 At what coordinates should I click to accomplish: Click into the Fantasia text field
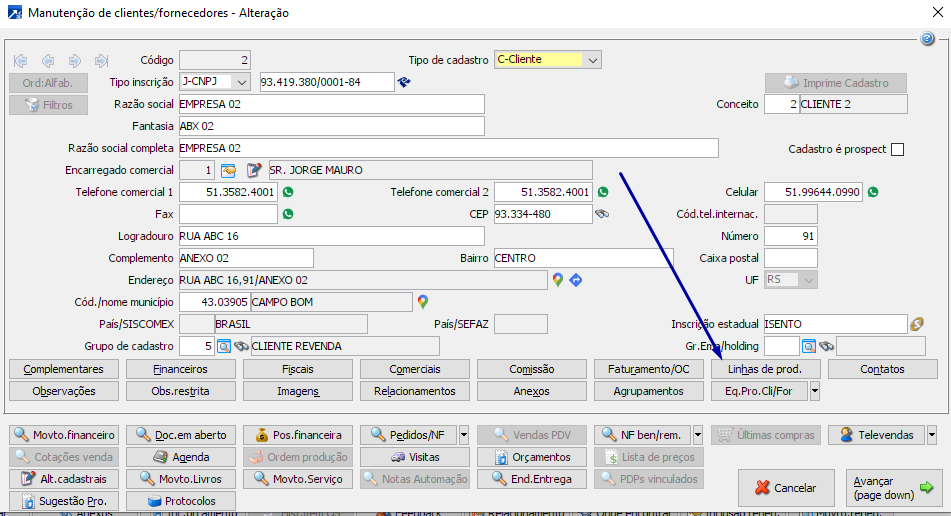(x=330, y=126)
